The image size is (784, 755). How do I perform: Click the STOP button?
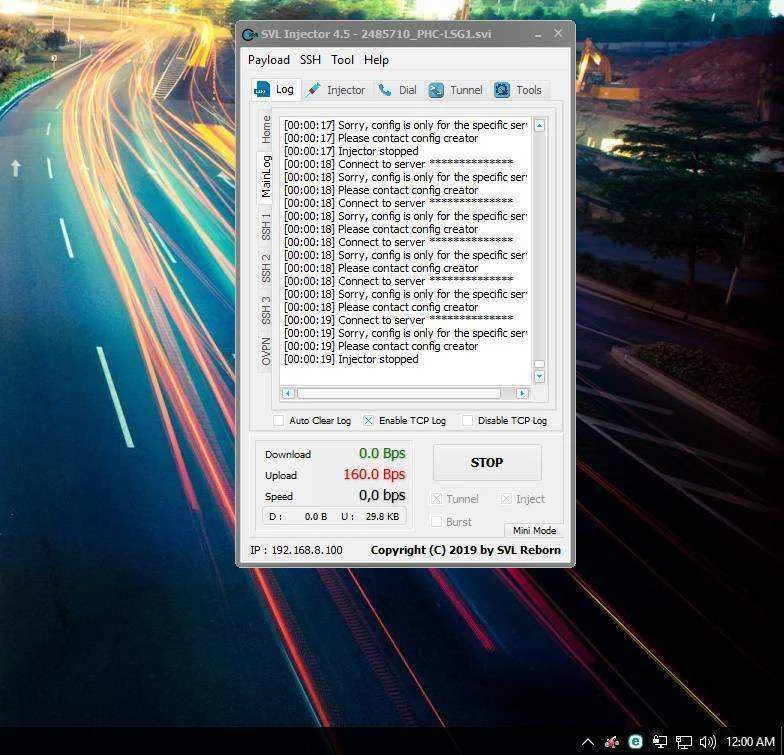pos(487,463)
